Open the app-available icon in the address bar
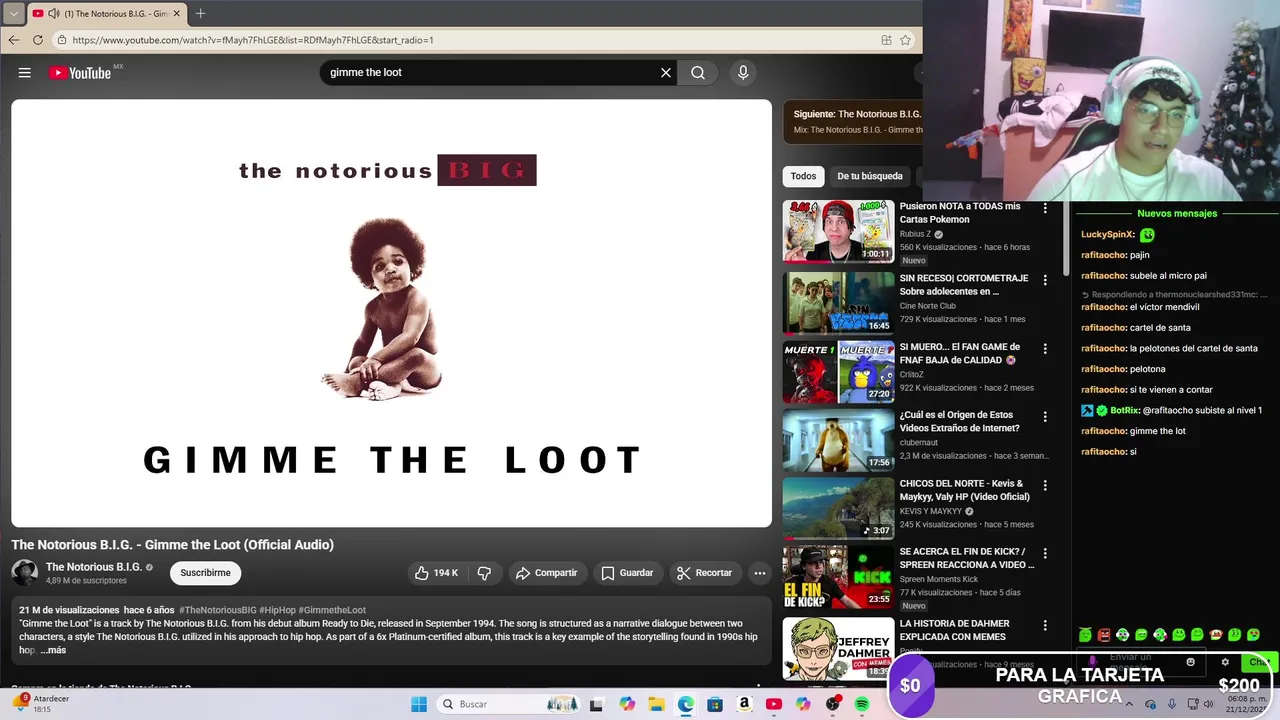 (886, 40)
